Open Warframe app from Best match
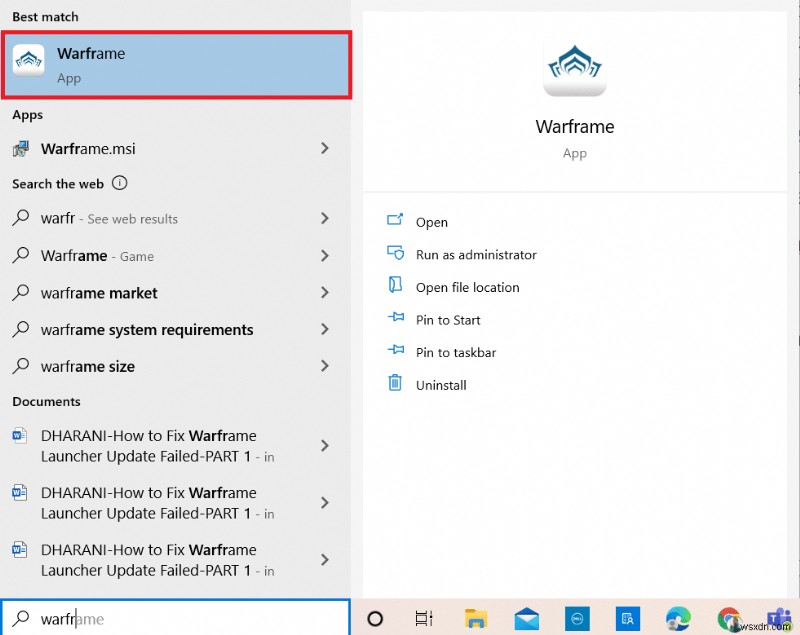The height and width of the screenshot is (635, 800). [x=175, y=64]
